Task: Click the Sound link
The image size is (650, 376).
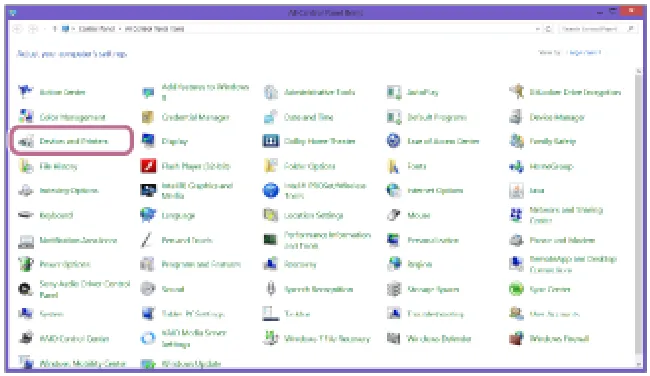Action: pos(173,289)
